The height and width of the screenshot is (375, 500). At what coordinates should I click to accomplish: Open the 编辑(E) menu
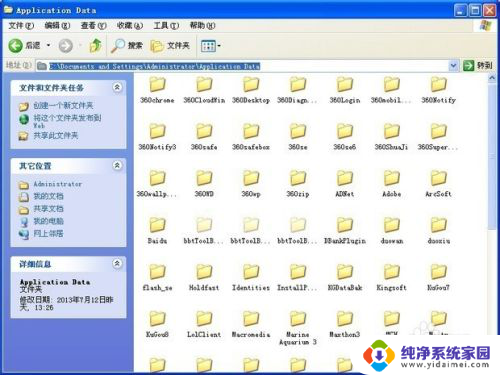click(x=57, y=25)
